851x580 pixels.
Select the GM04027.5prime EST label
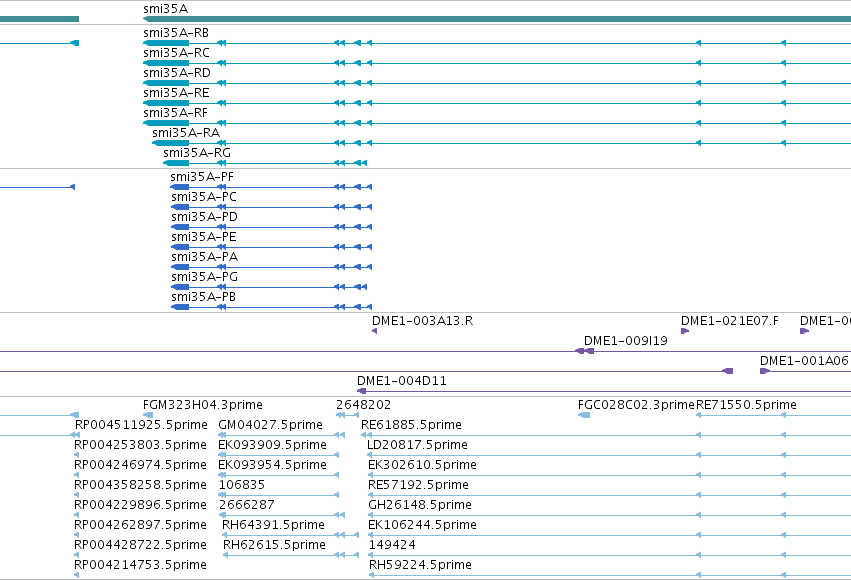click(270, 425)
